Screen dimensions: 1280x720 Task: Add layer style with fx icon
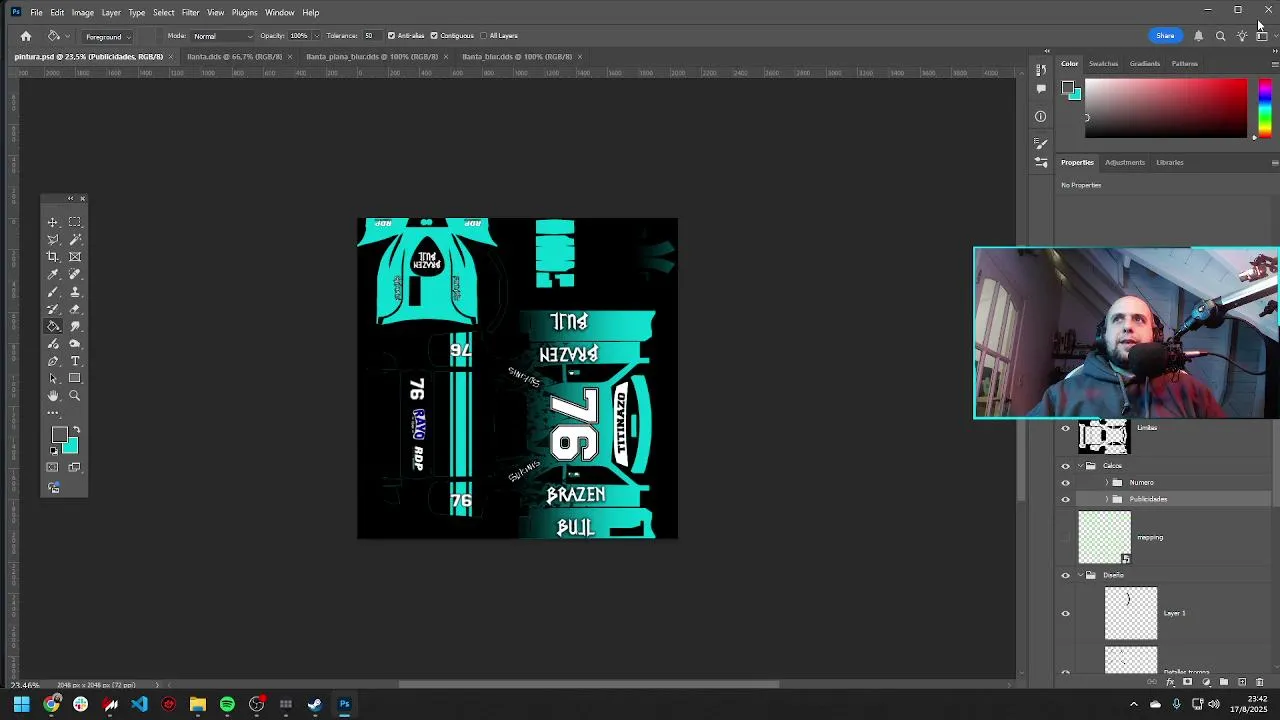tap(1170, 682)
